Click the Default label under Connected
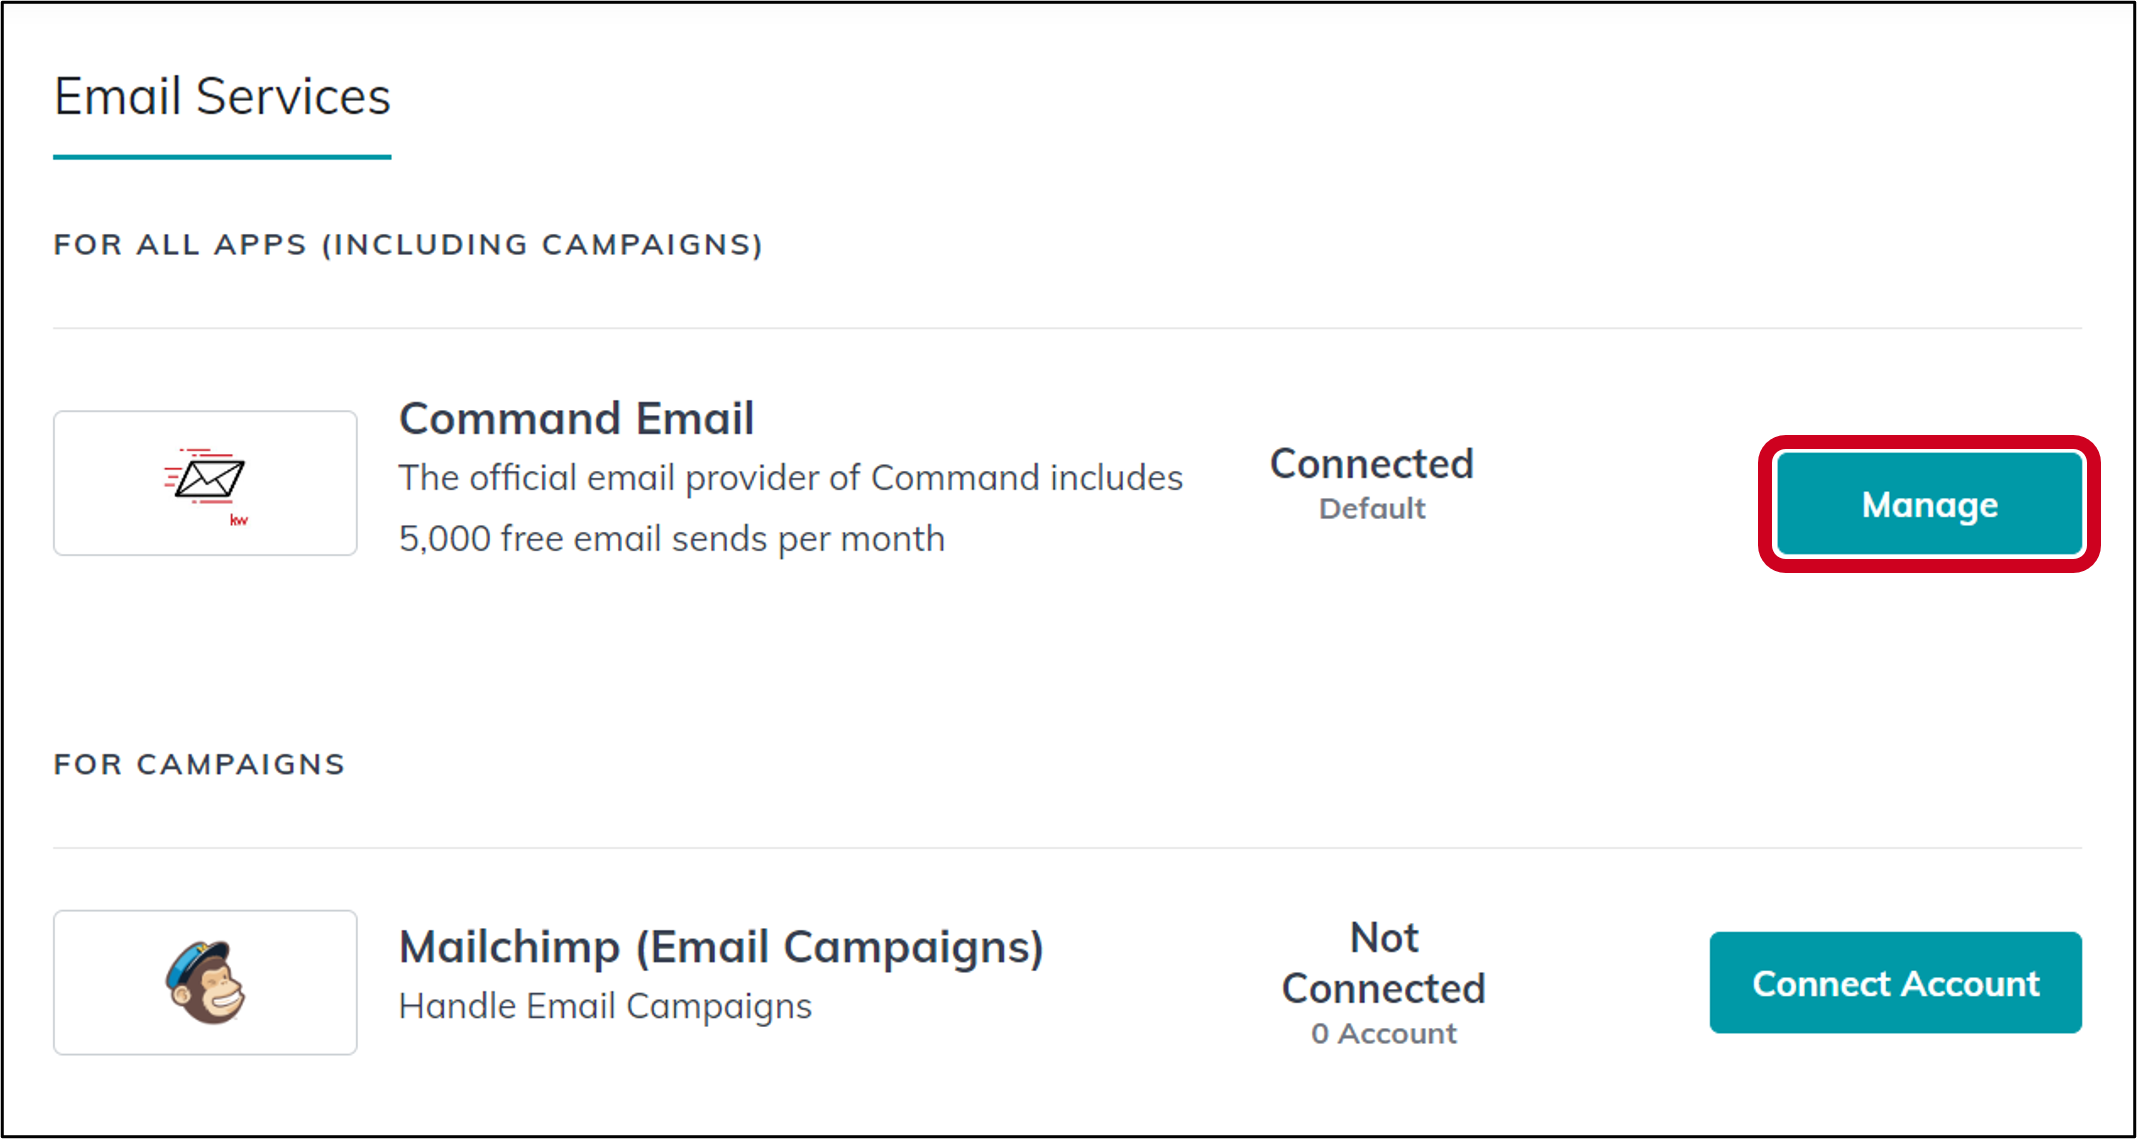2137x1139 pixels. click(1371, 508)
